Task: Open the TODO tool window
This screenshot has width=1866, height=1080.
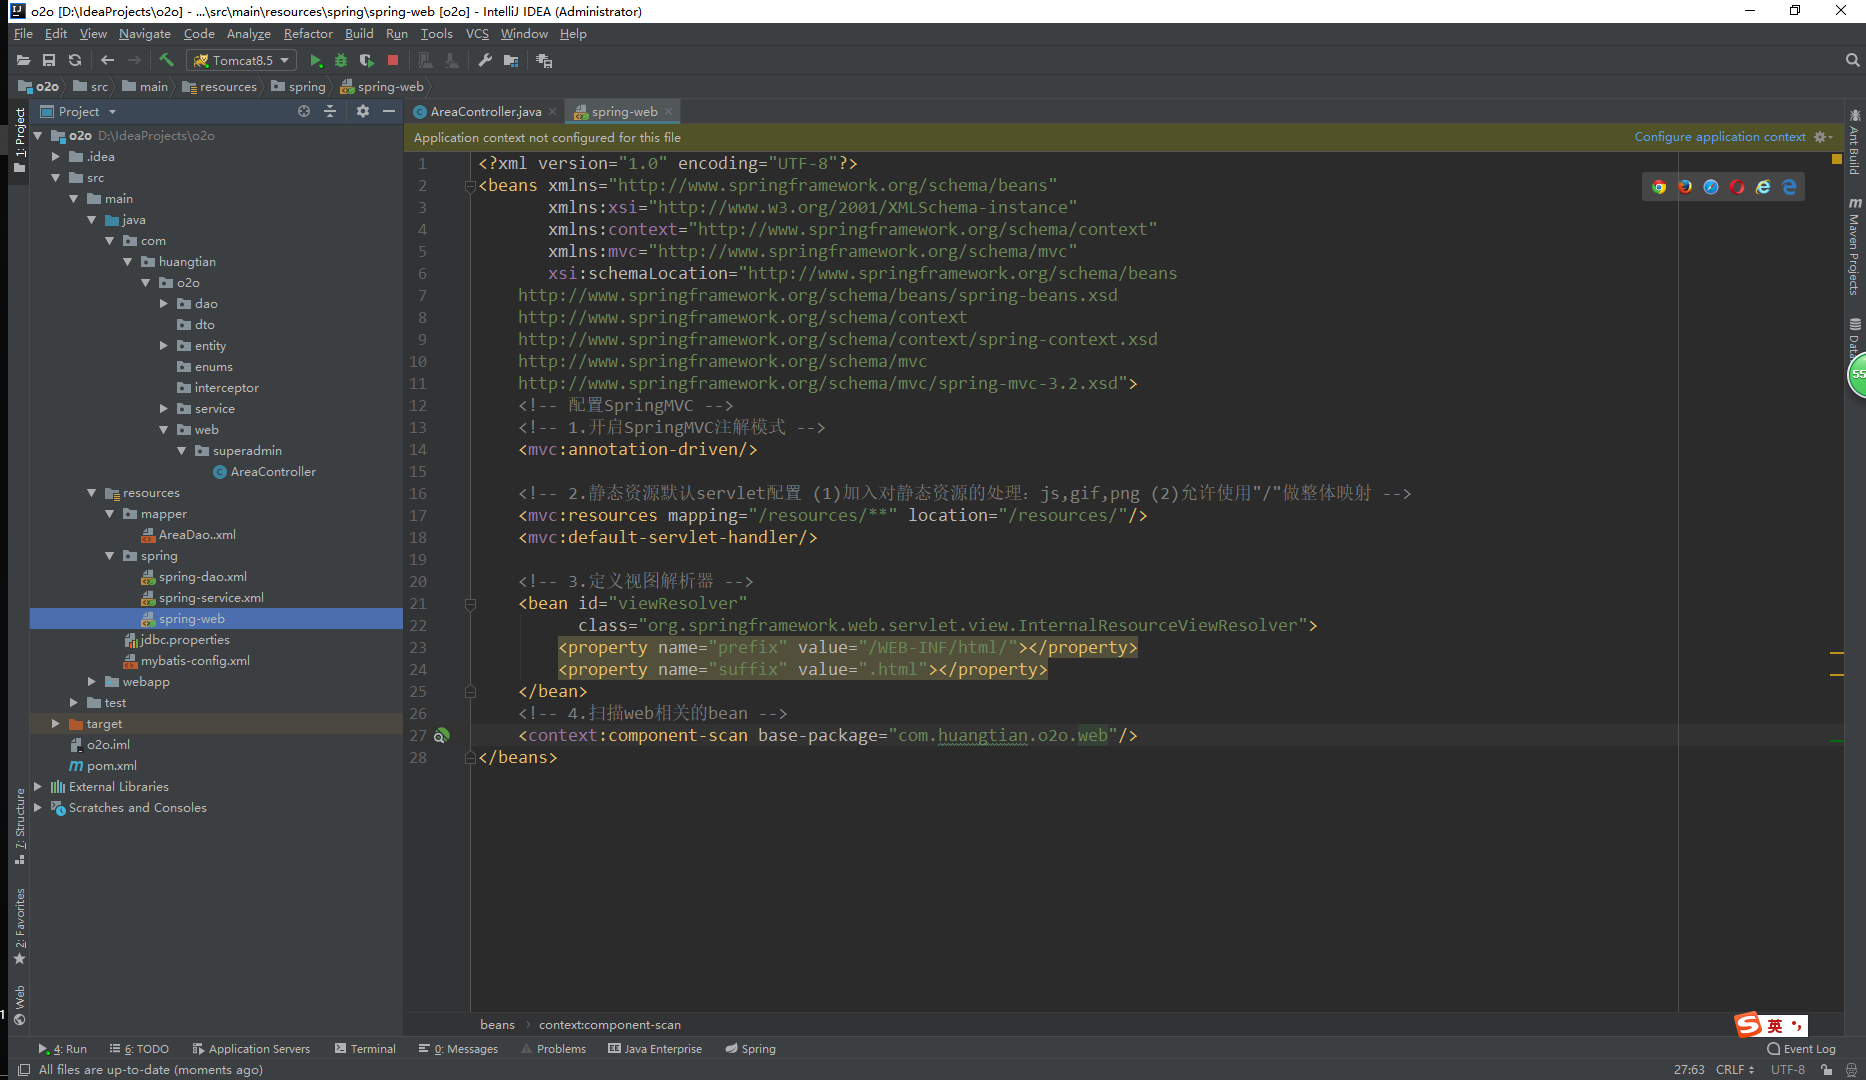Action: [x=139, y=1049]
